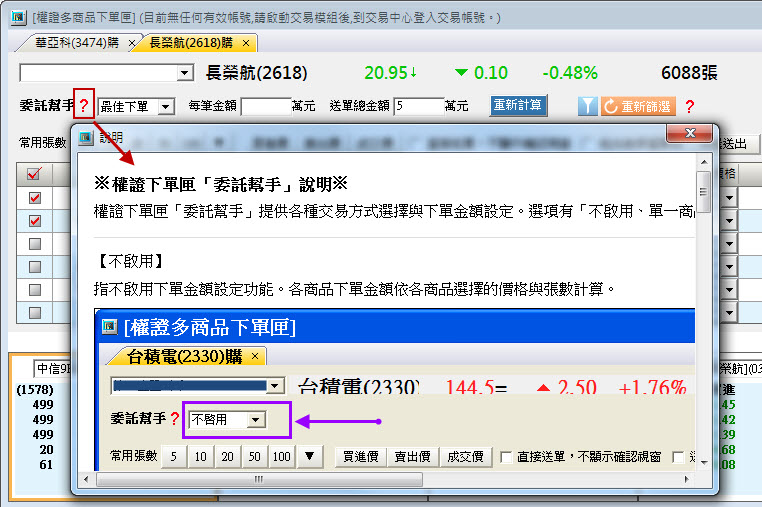Select the 長榮航(2618)購 tab
This screenshot has height=507, width=762.
tap(191, 43)
